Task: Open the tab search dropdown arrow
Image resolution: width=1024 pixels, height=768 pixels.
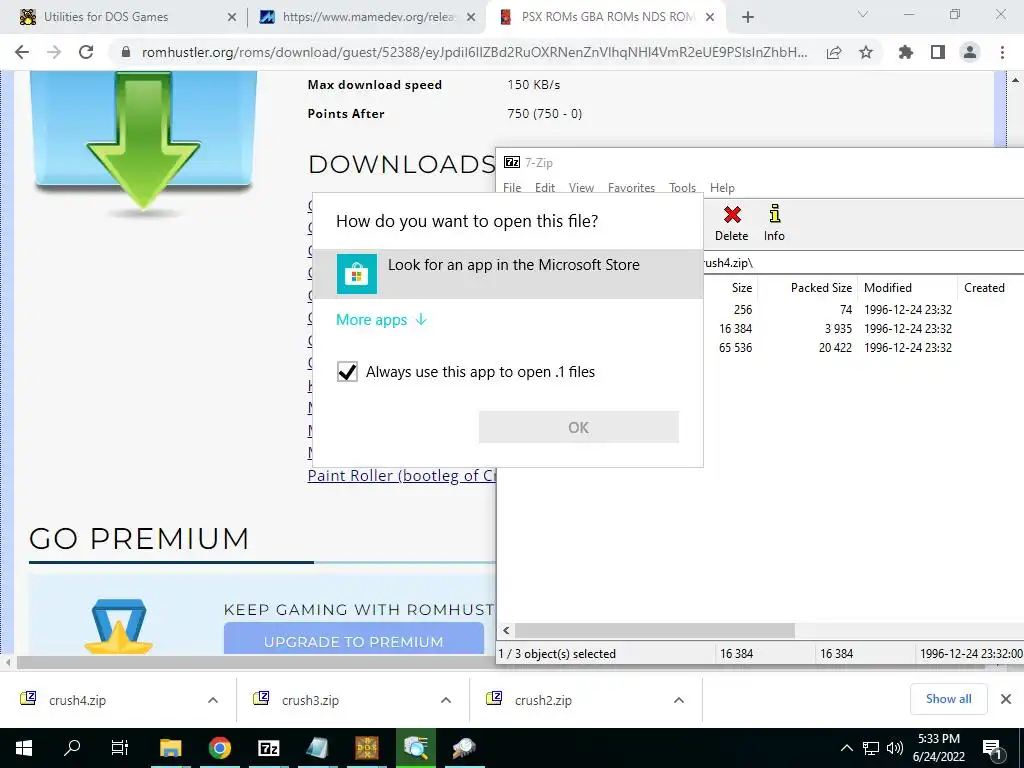Action: click(863, 14)
